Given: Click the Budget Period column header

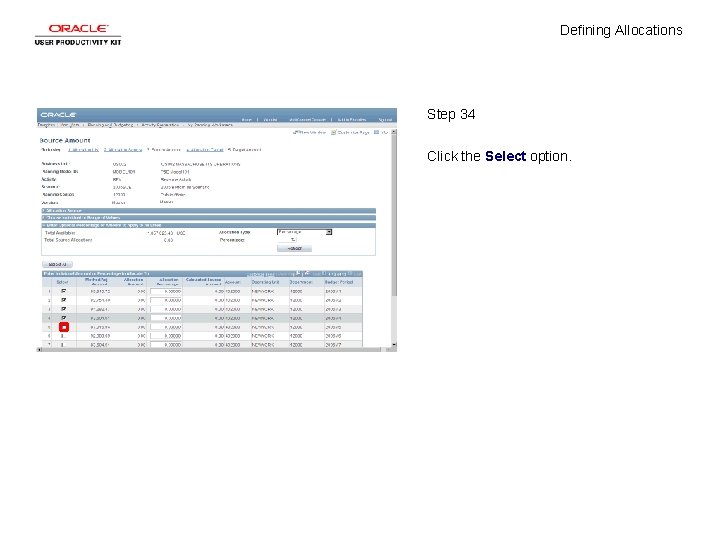Looking at the screenshot, I should [339, 282].
